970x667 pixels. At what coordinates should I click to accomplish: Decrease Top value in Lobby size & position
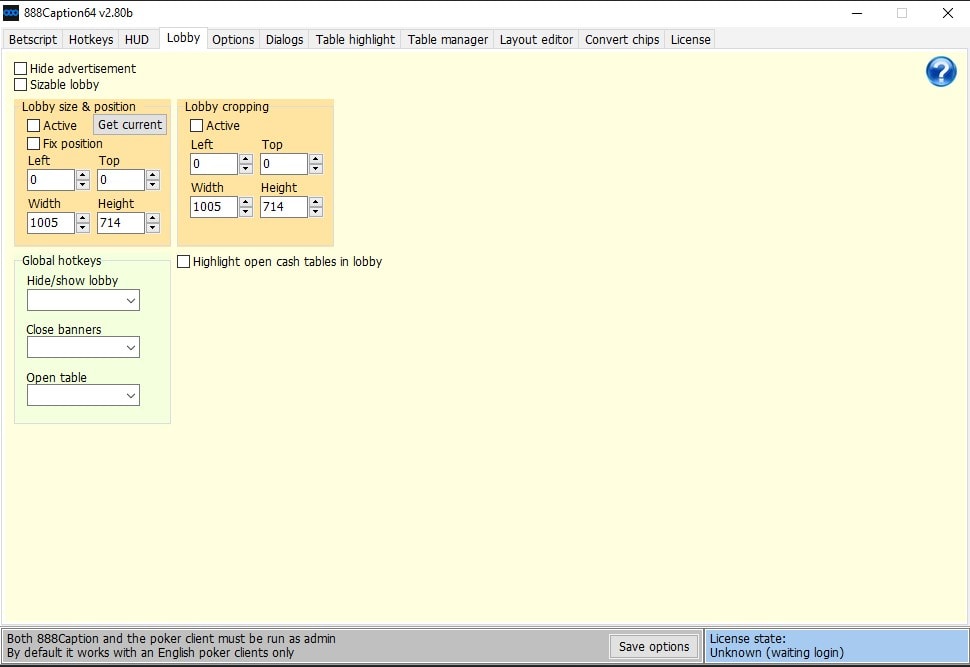pyautogui.click(x=153, y=185)
